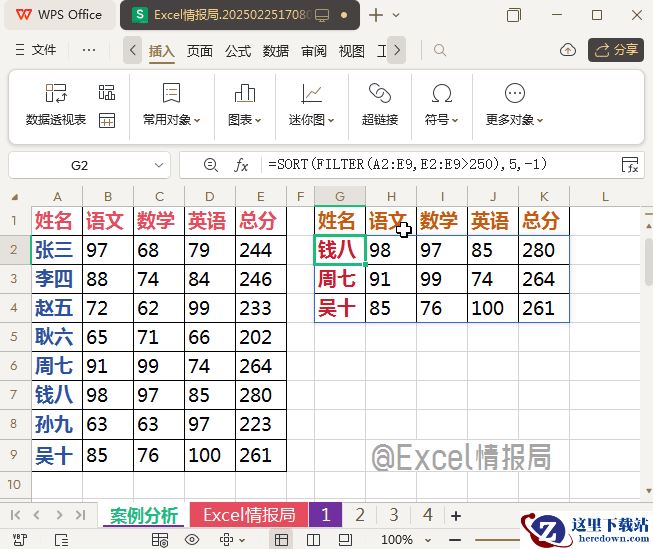653x549 pixels.
Task: Go to previous sheet with the arrow
Action: click(x=37, y=515)
